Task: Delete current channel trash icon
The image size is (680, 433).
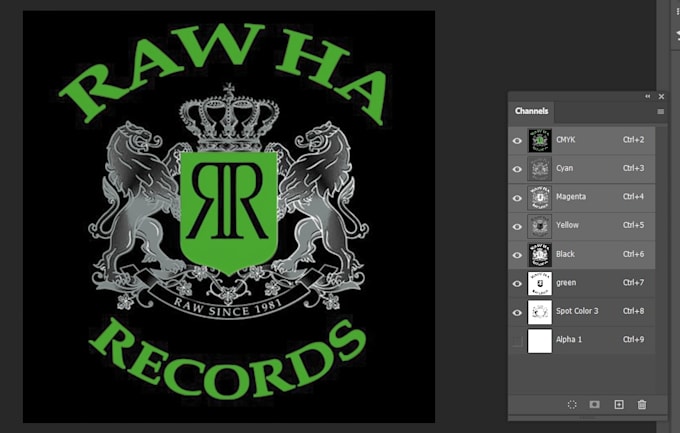Action: [x=642, y=405]
